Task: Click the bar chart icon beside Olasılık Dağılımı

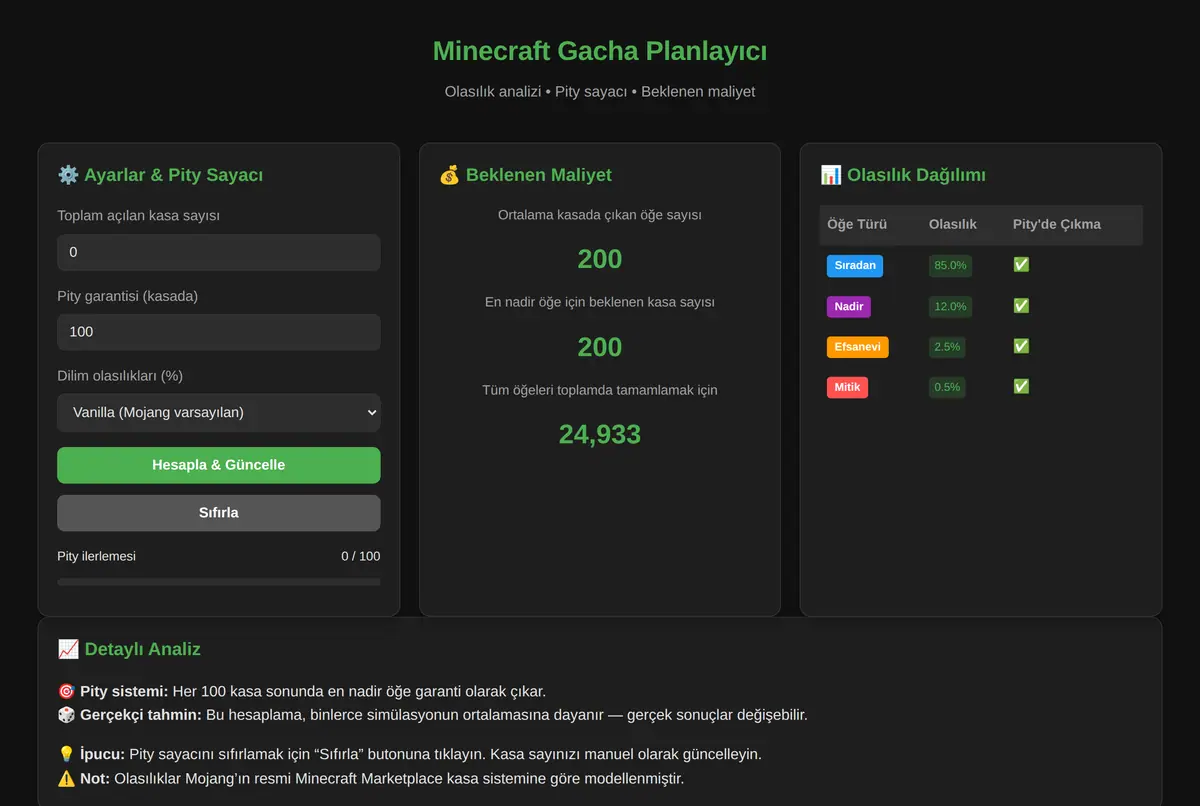Action: point(830,175)
